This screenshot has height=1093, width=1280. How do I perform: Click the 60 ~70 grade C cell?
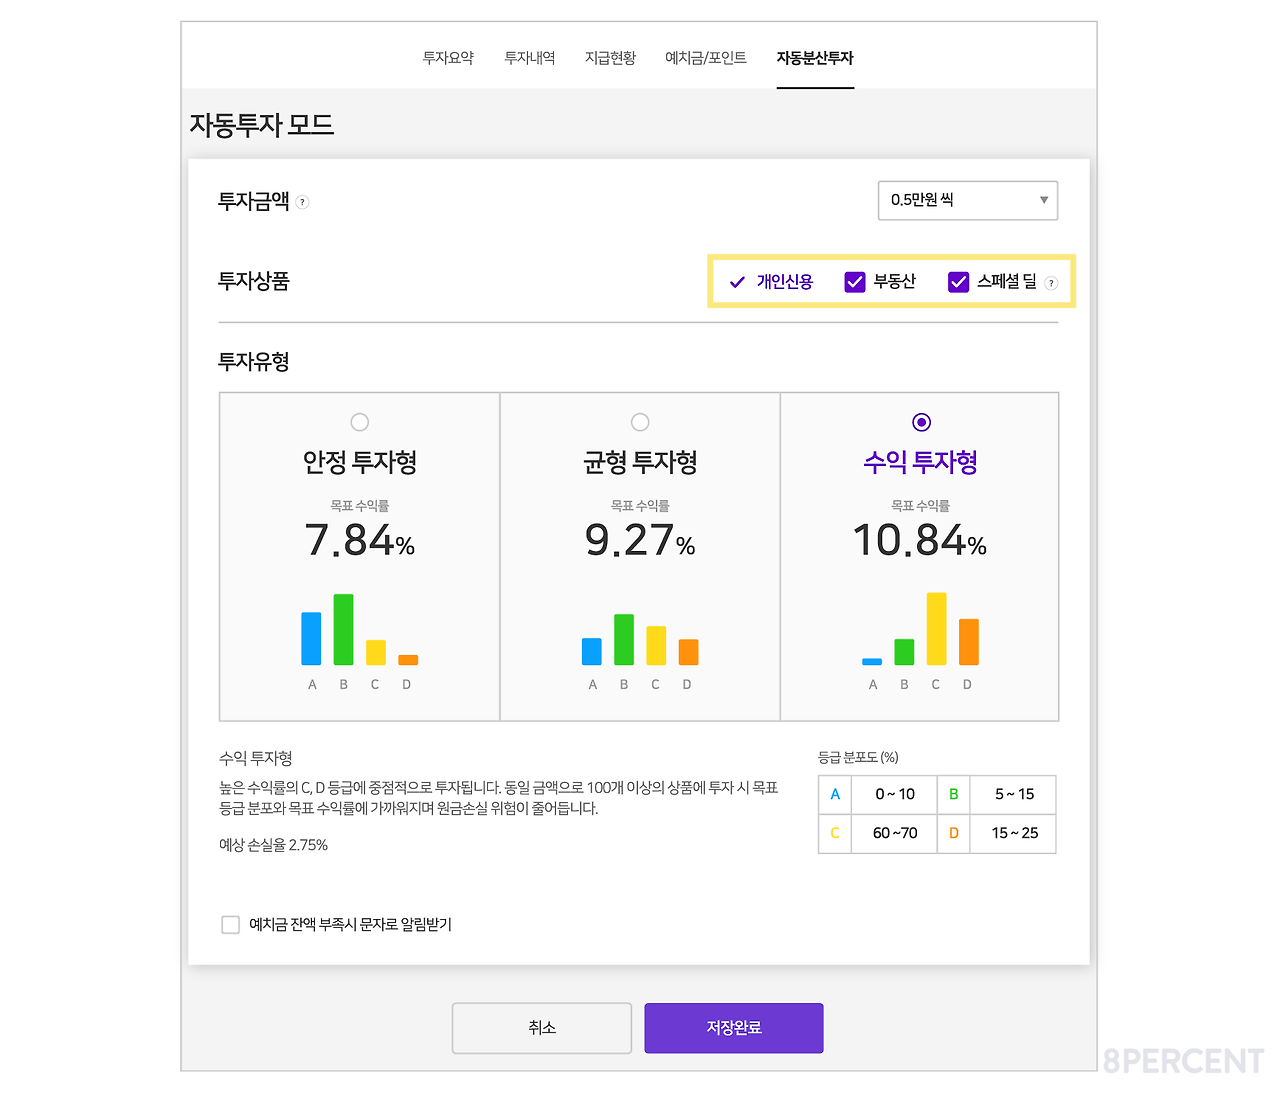[x=895, y=833]
